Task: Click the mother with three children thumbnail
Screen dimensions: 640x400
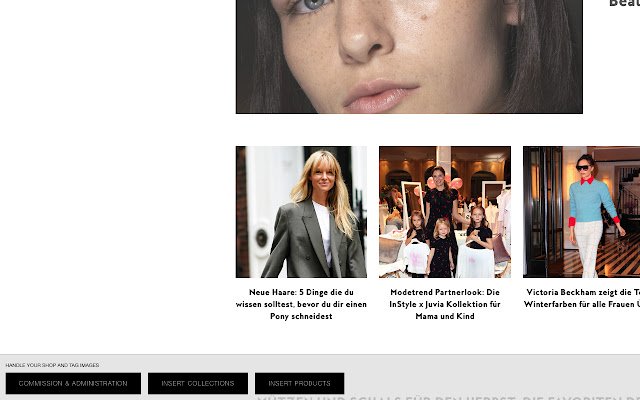Action: click(445, 212)
